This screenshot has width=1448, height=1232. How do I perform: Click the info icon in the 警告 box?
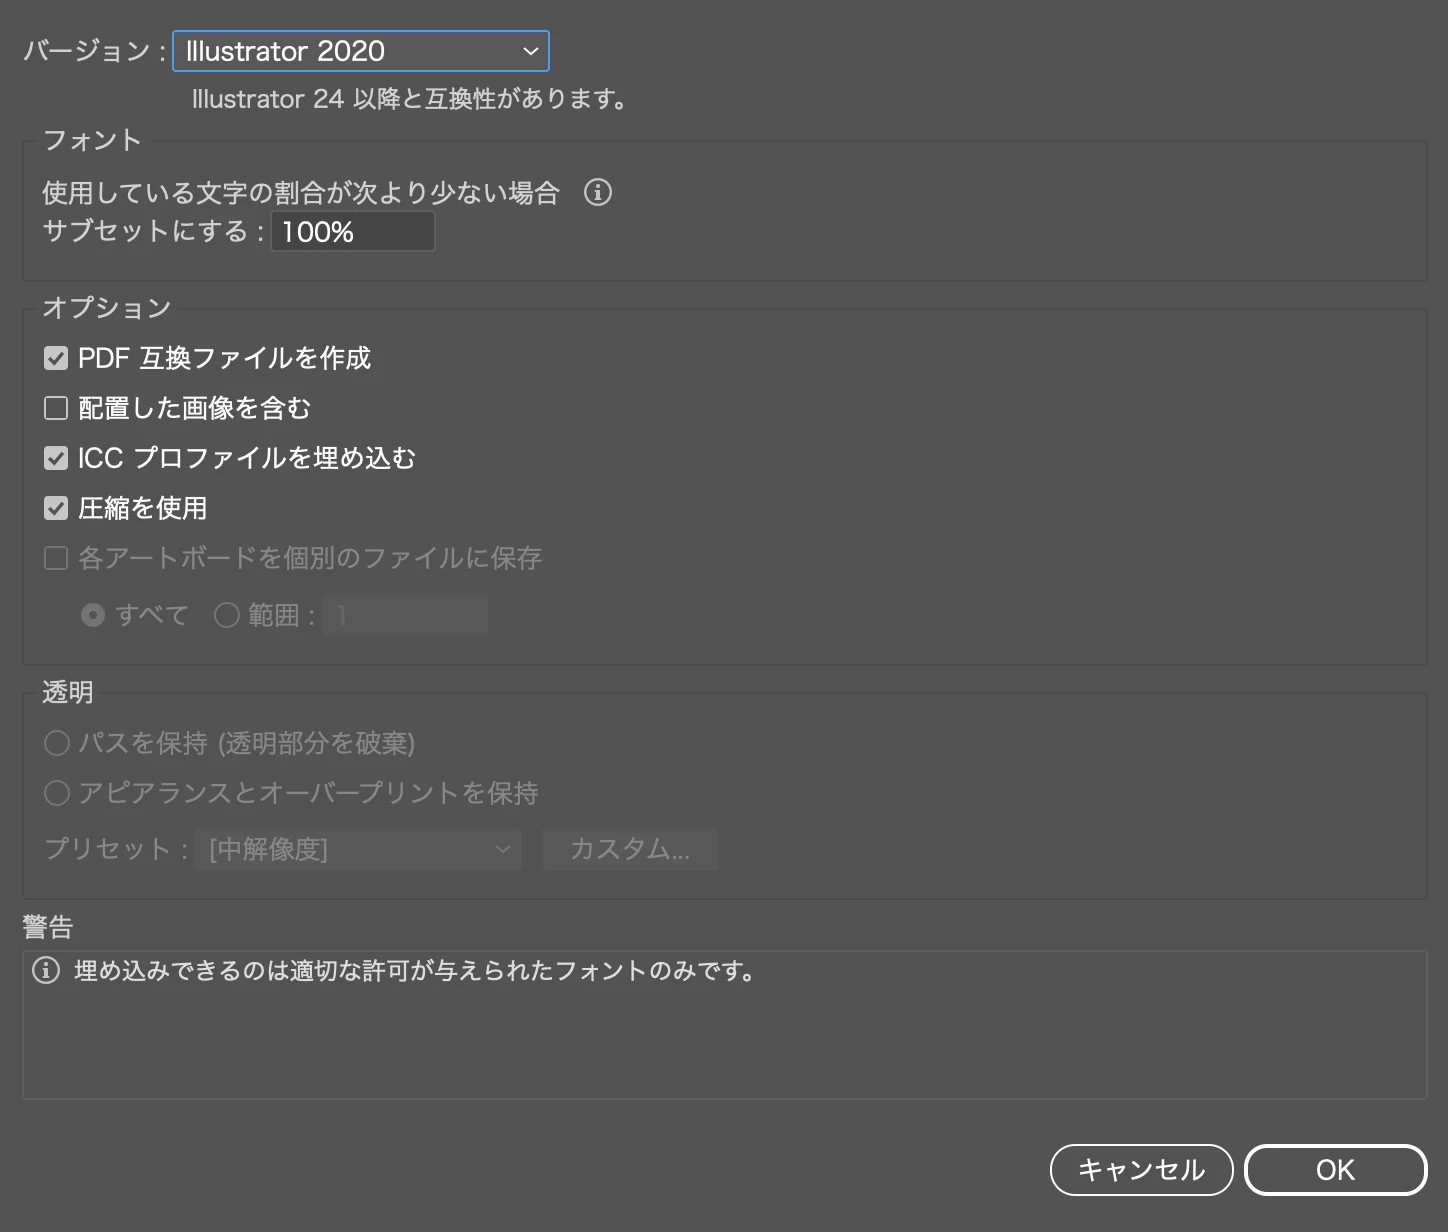coord(46,970)
